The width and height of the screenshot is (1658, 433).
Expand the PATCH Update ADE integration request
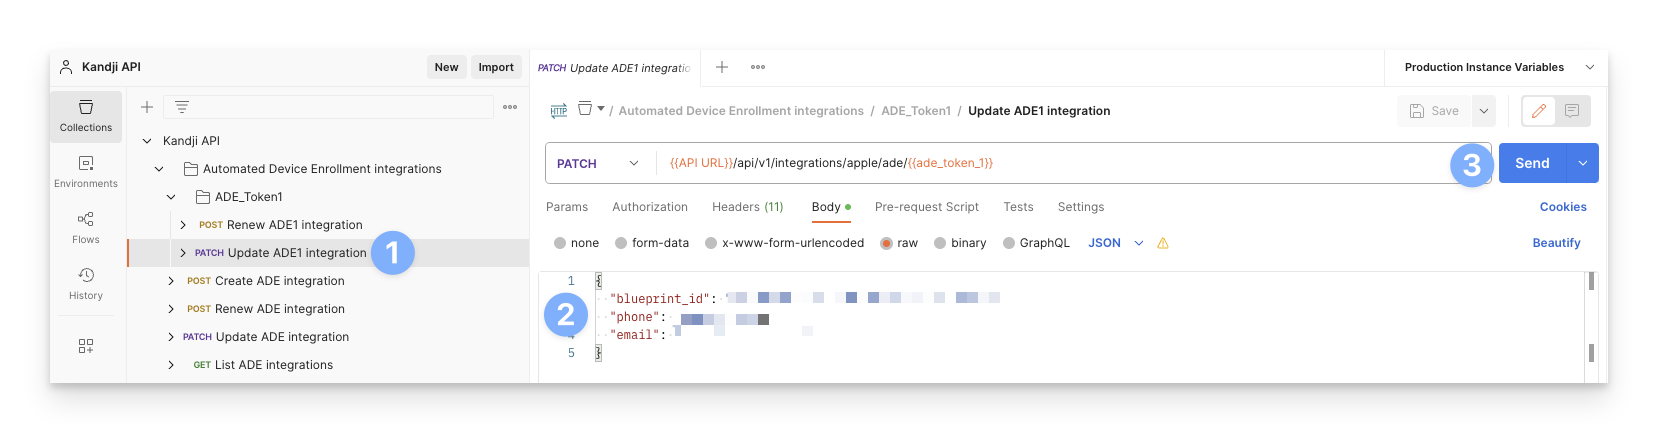coord(171,337)
